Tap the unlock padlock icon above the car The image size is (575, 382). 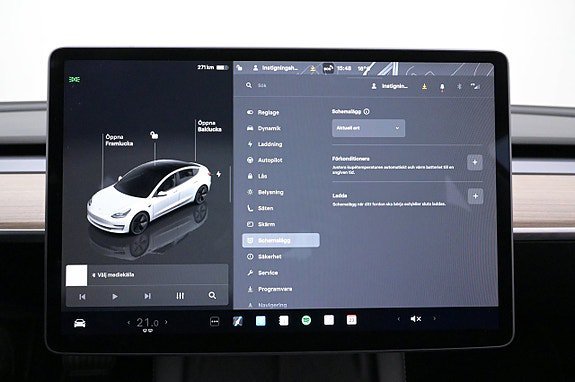point(154,135)
